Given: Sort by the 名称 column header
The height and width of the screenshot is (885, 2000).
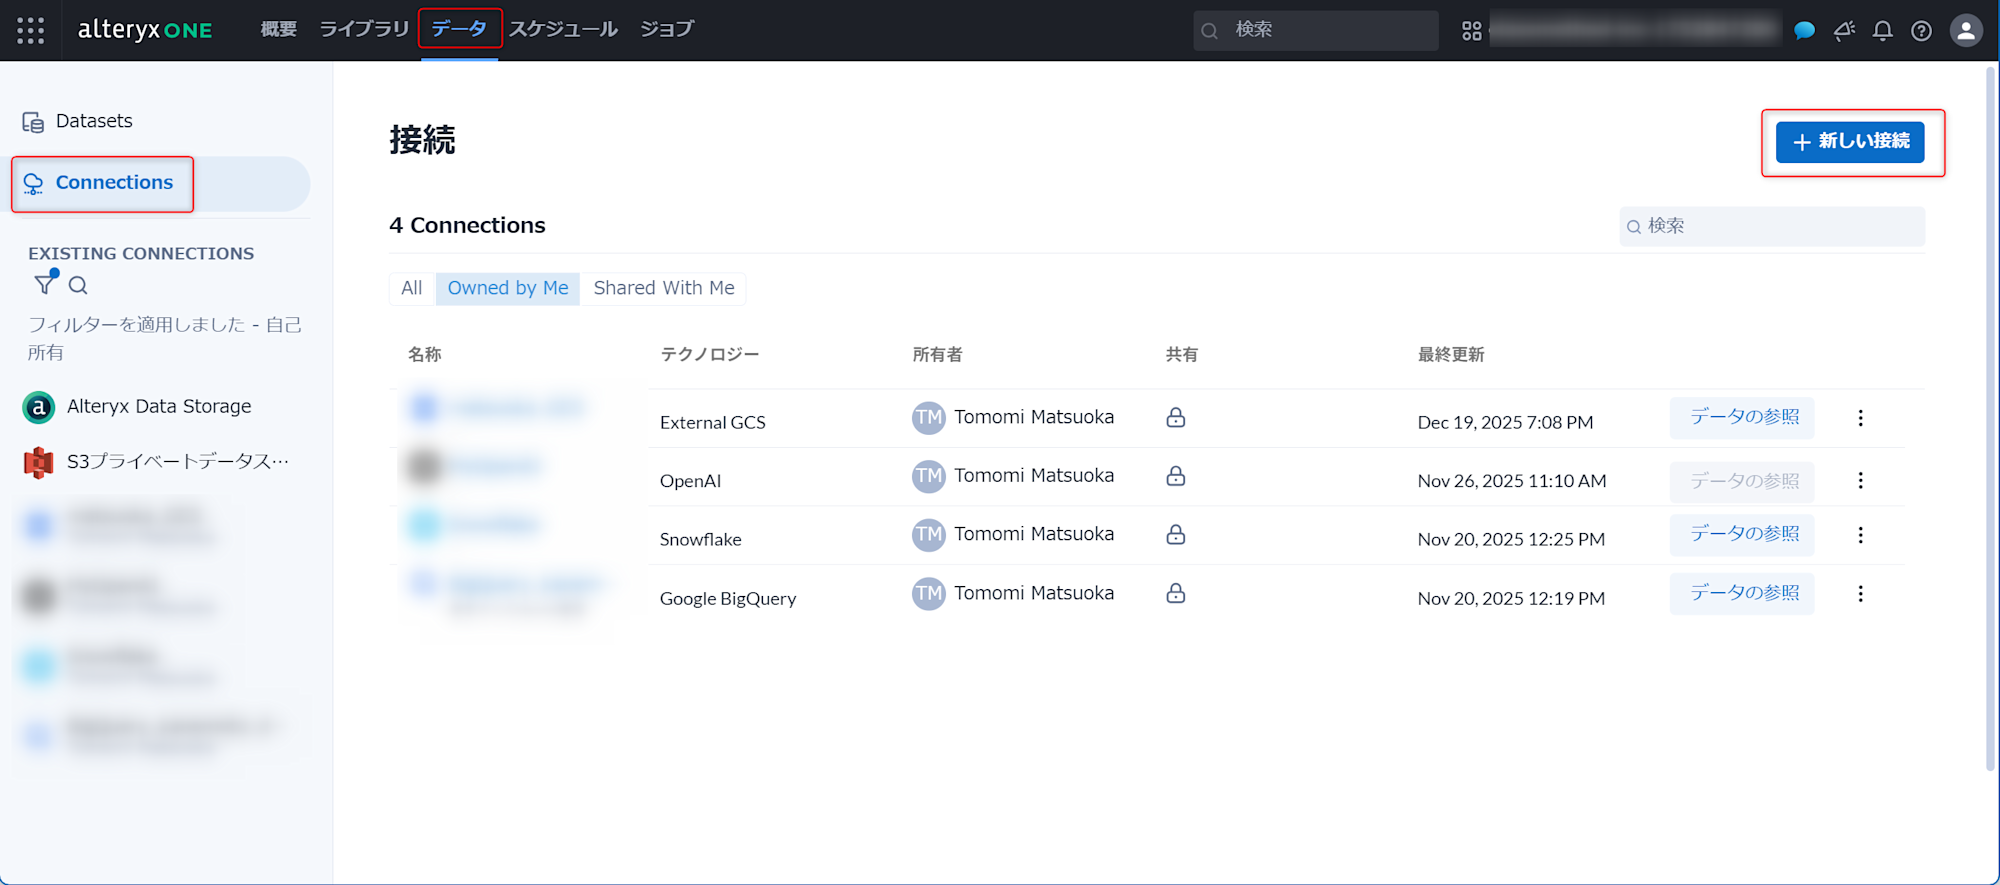Looking at the screenshot, I should click(x=425, y=355).
